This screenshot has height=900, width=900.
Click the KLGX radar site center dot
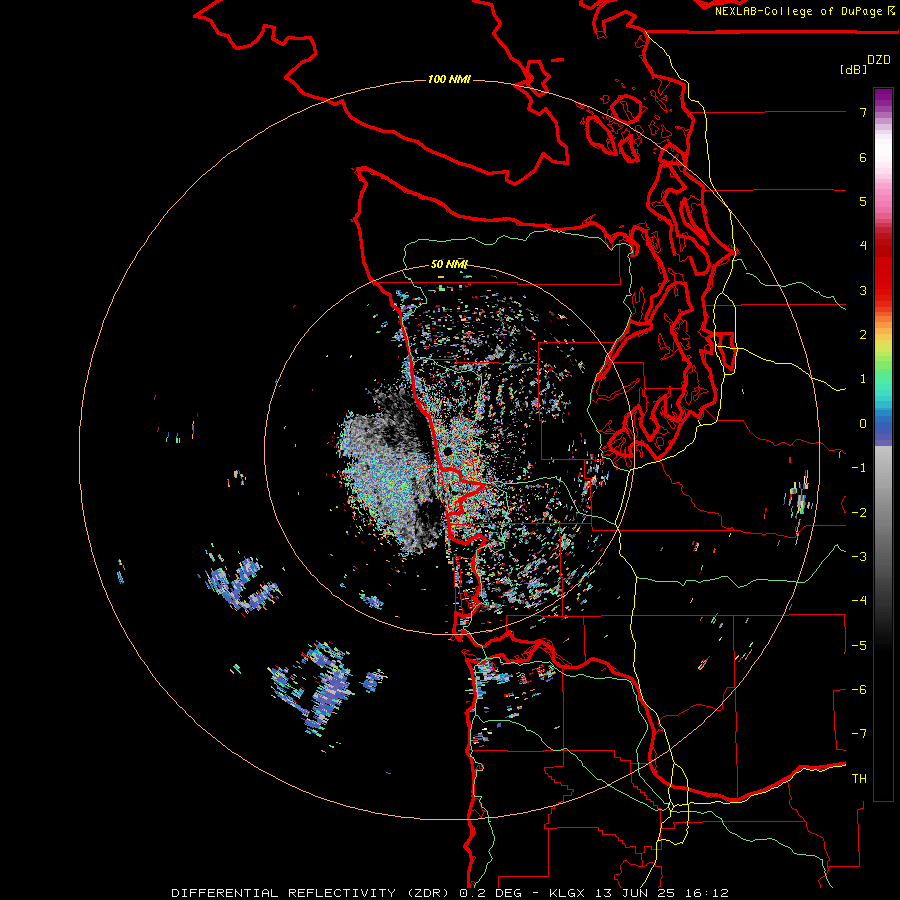pyautogui.click(x=447, y=452)
